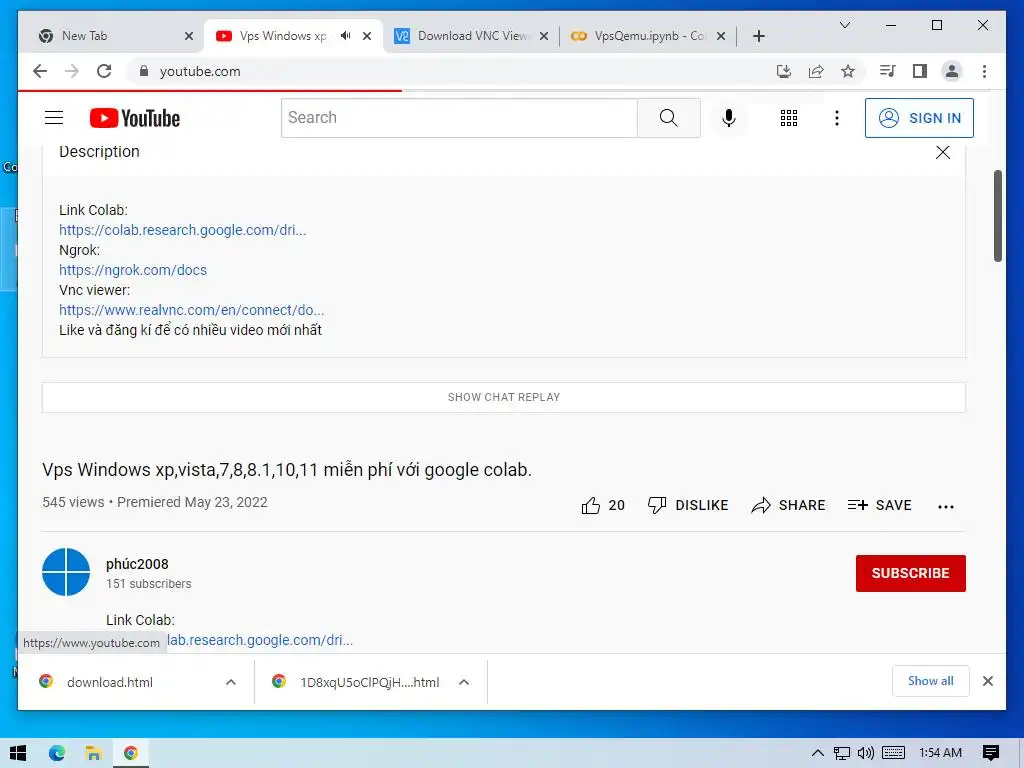Image resolution: width=1024 pixels, height=768 pixels.
Task: Click the page vertical scrollbar thumb
Action: 998,216
